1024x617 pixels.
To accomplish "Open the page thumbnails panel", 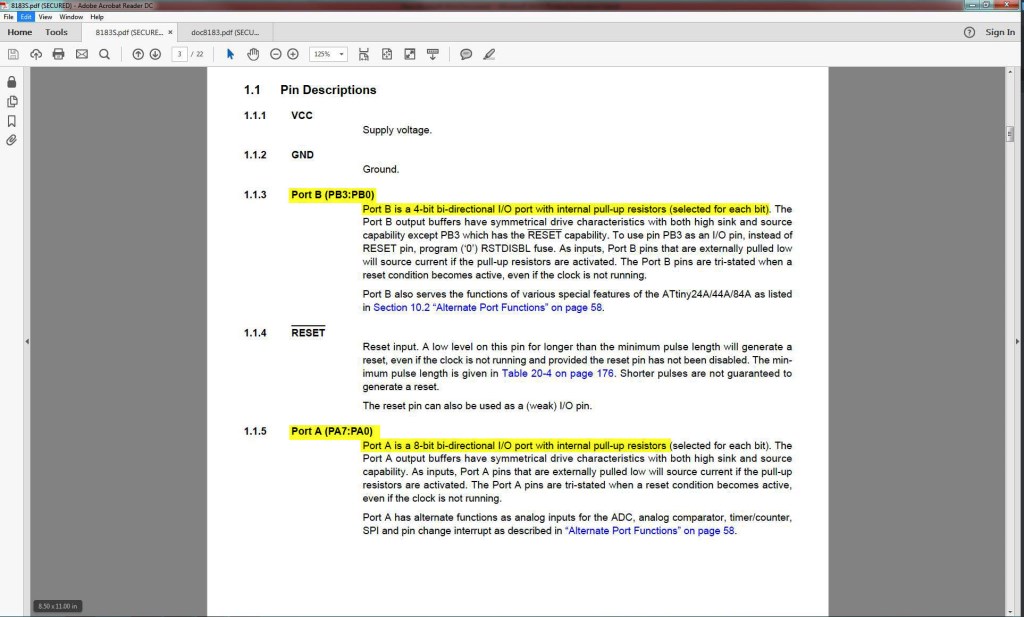I will coord(12,101).
